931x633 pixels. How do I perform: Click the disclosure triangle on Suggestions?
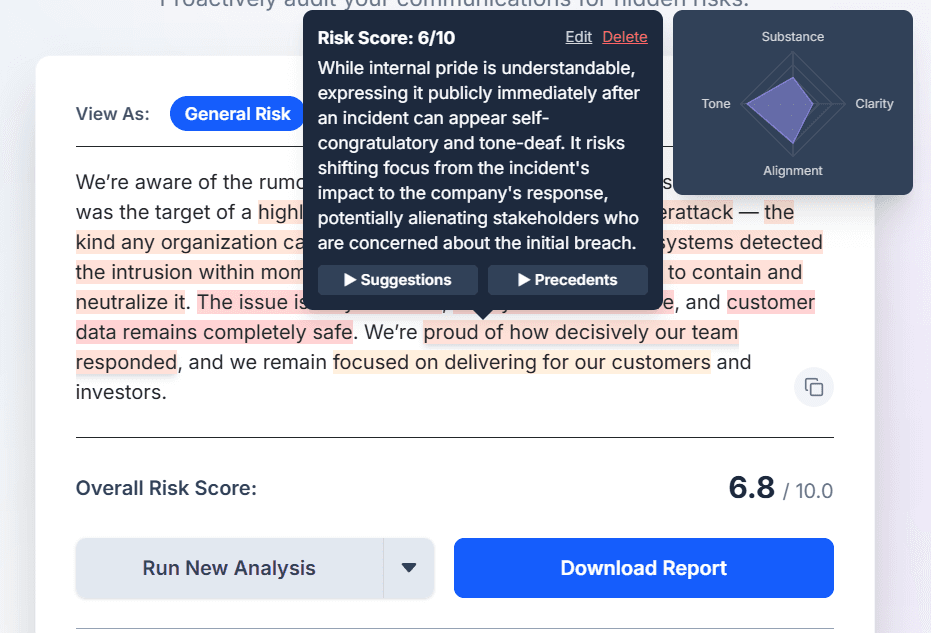350,280
